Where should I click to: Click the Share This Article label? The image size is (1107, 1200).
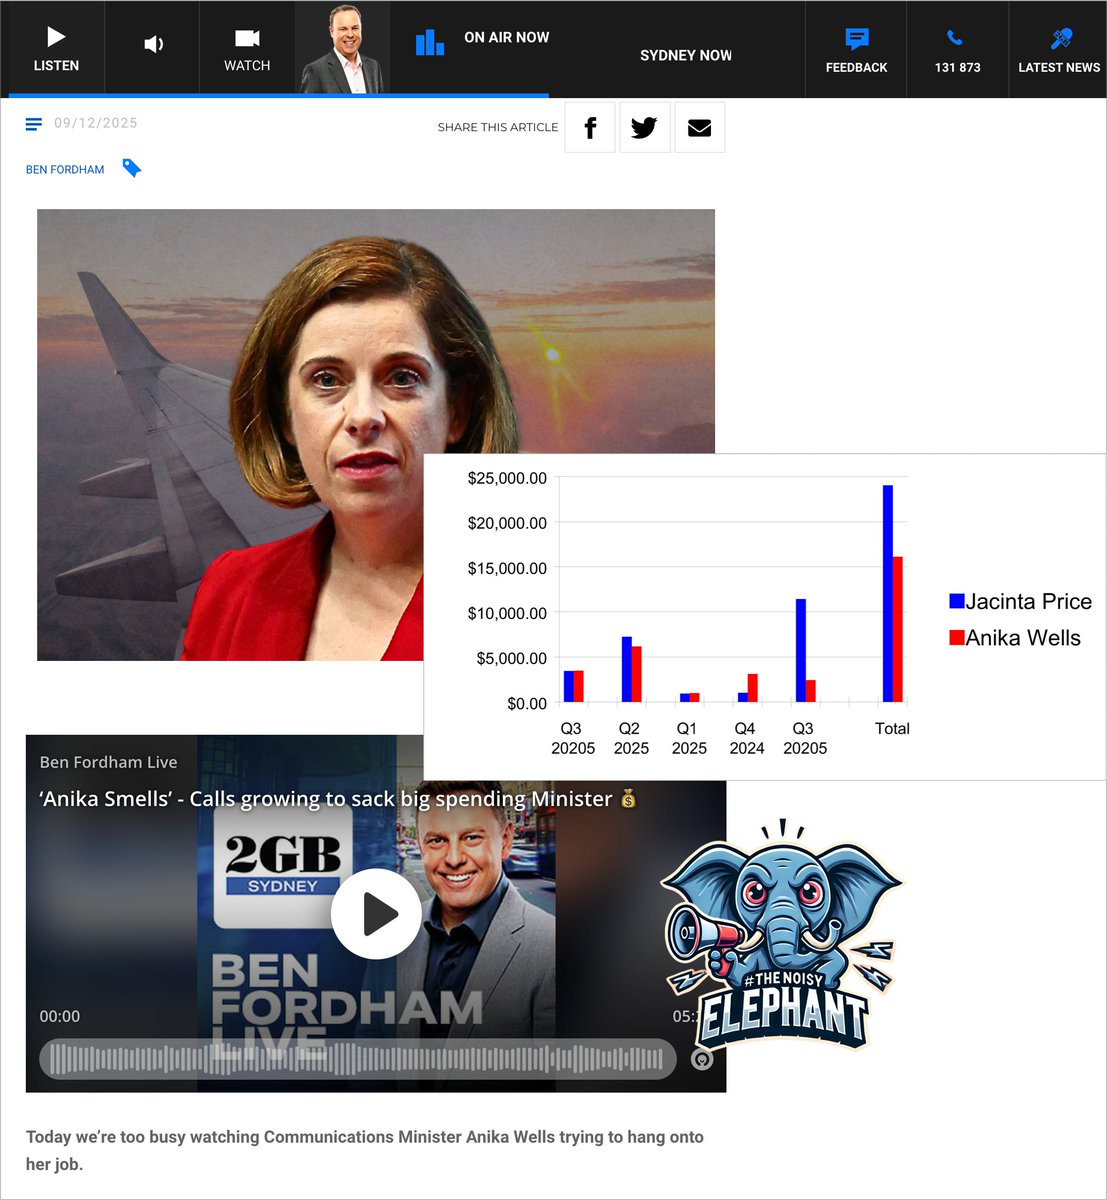(498, 127)
